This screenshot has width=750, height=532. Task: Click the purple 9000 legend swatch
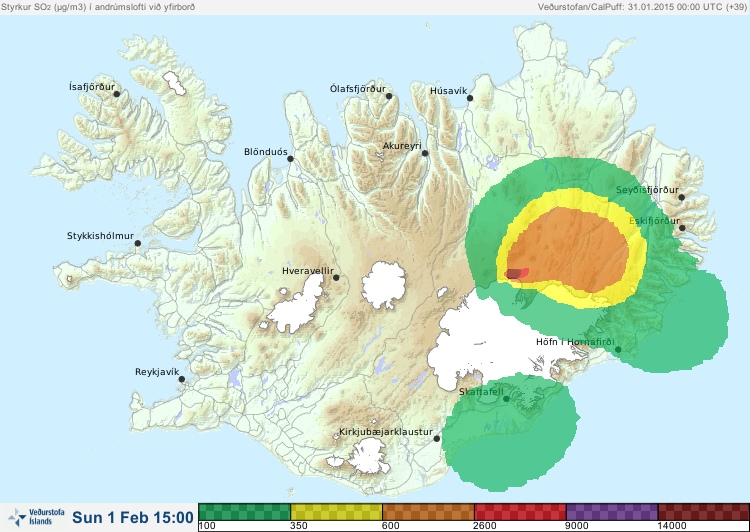tap(612, 512)
